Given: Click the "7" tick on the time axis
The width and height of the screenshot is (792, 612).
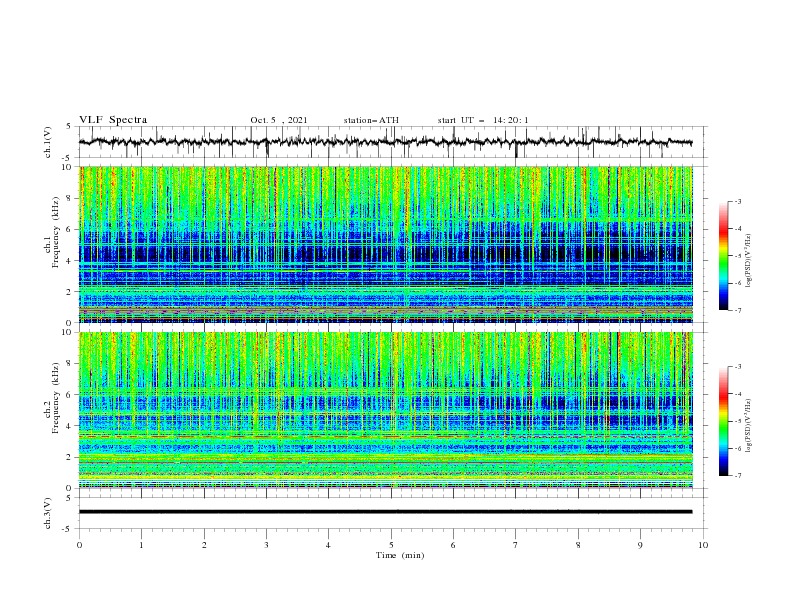Looking at the screenshot, I should (516, 545).
